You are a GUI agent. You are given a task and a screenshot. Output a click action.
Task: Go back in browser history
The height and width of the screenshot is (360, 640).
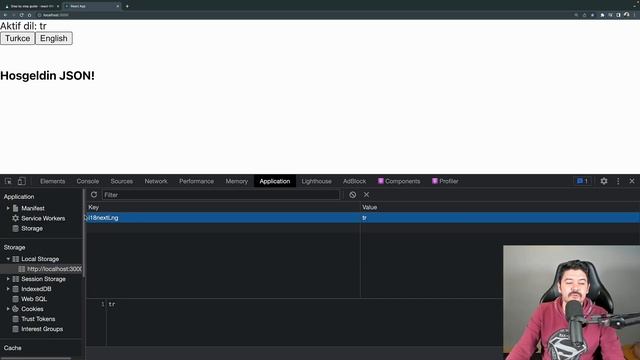[5, 15]
